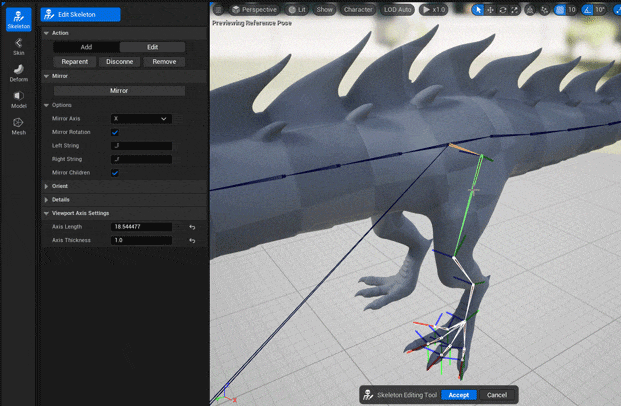Switch to the Add action tab
The width and height of the screenshot is (621, 406).
pos(86,47)
